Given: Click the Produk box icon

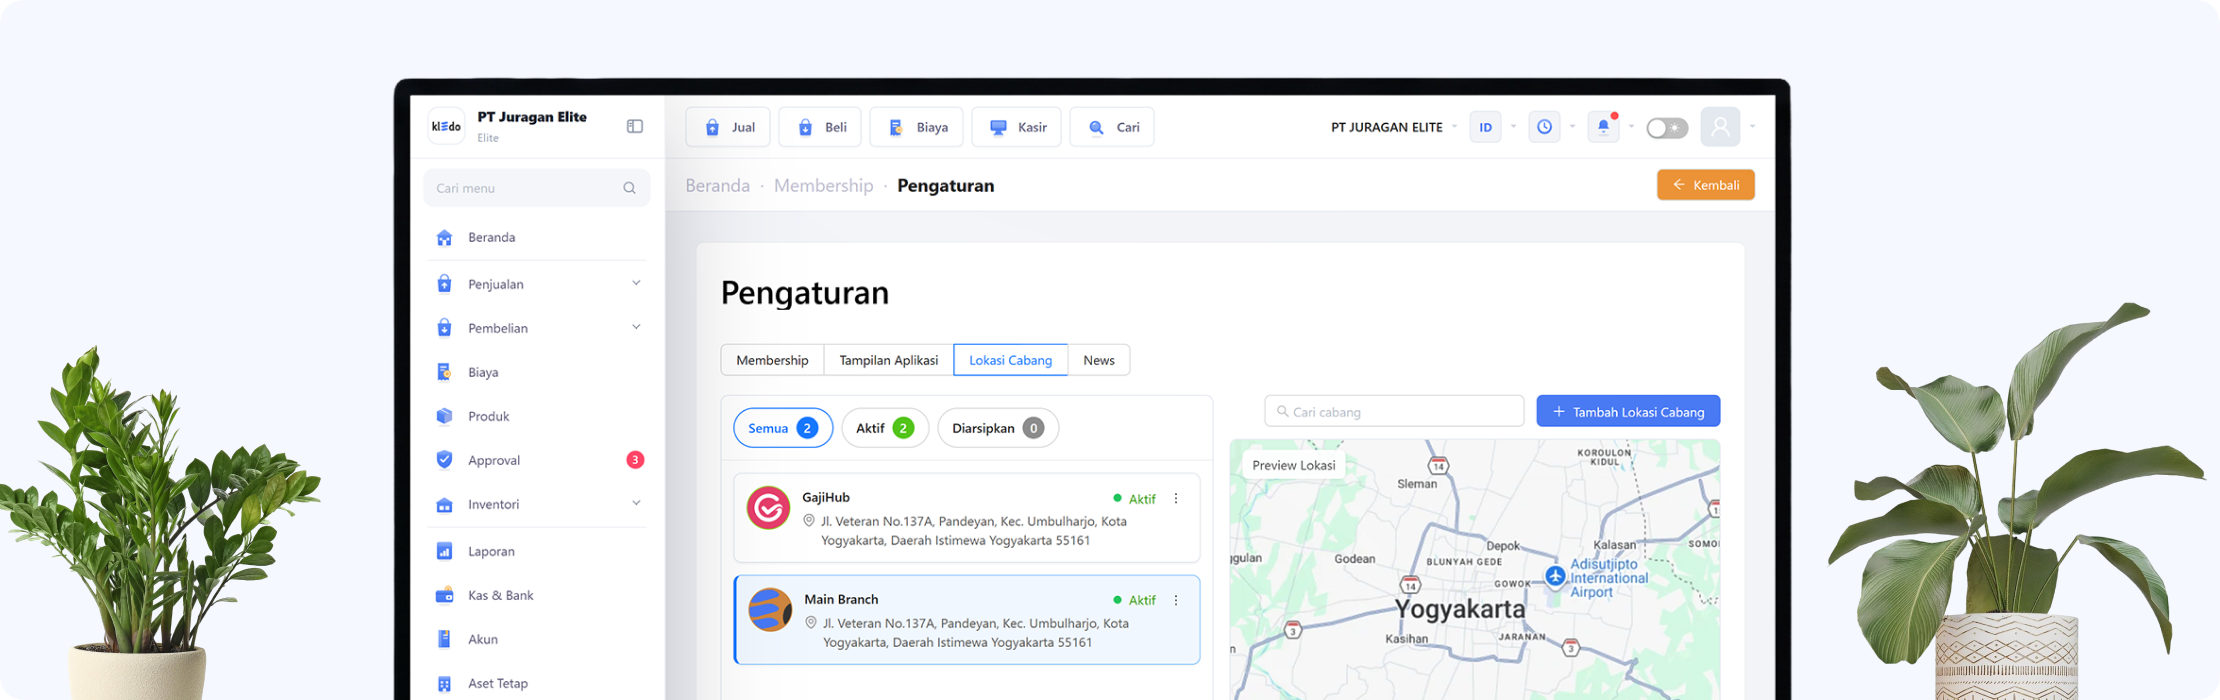Looking at the screenshot, I should (x=445, y=416).
